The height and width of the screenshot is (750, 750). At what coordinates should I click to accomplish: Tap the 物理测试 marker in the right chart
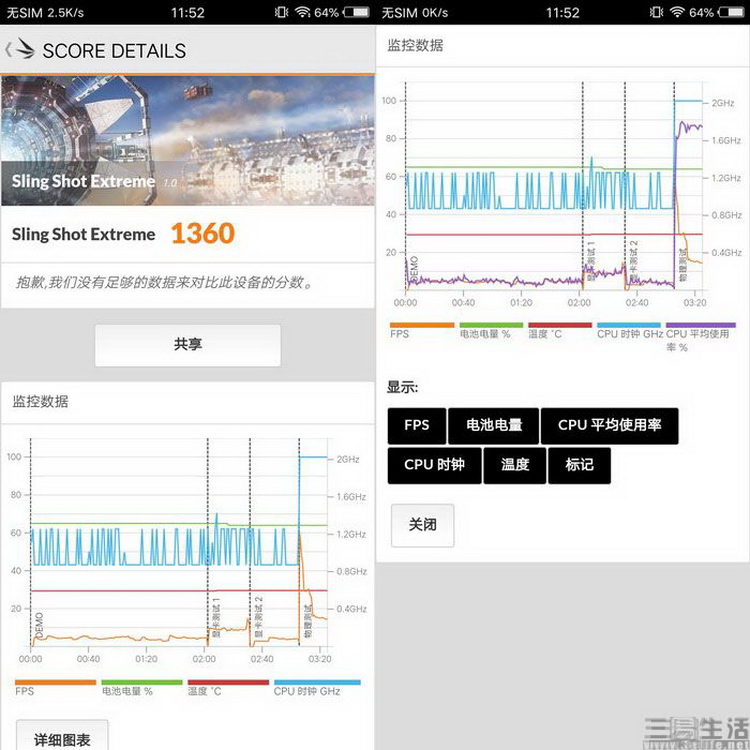(683, 265)
